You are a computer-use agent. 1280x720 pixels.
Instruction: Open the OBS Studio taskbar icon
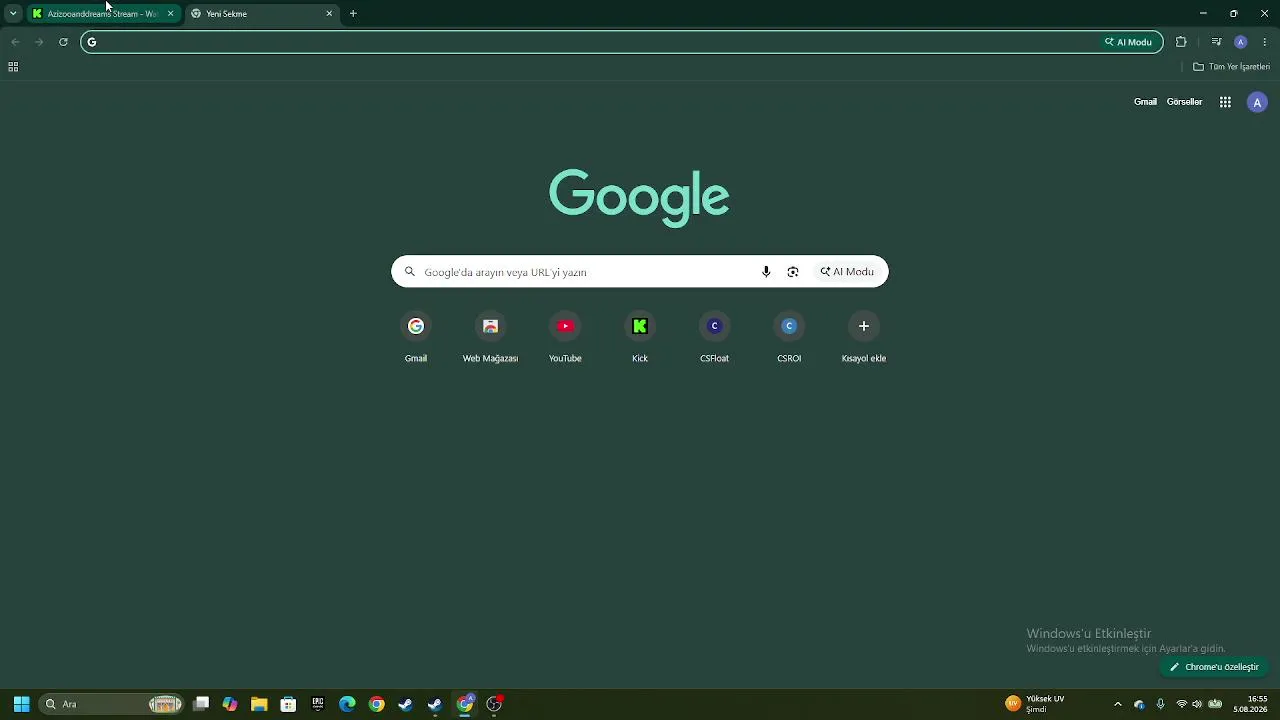click(x=494, y=704)
